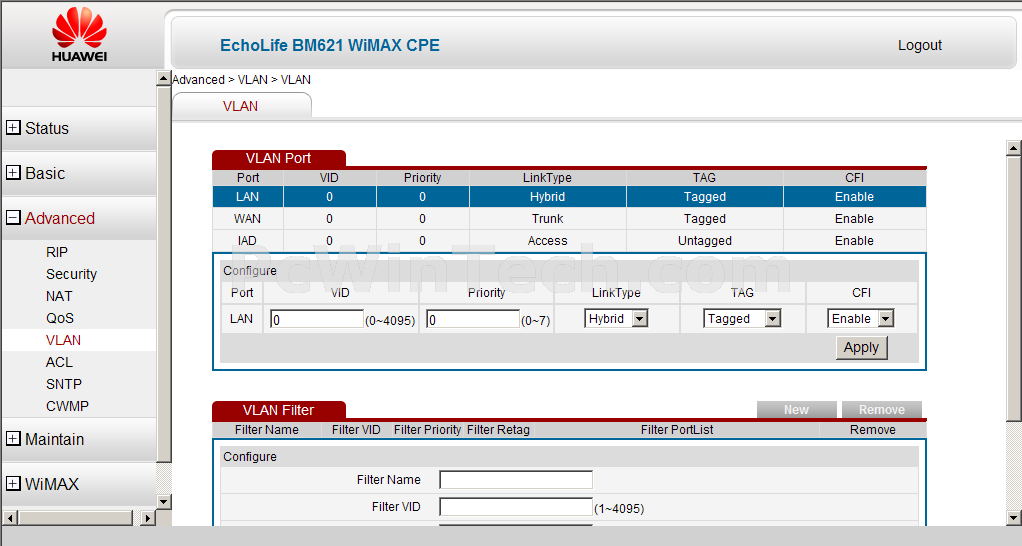Click the sidebar scroll down arrow
This screenshot has height=546, width=1022.
[164, 502]
